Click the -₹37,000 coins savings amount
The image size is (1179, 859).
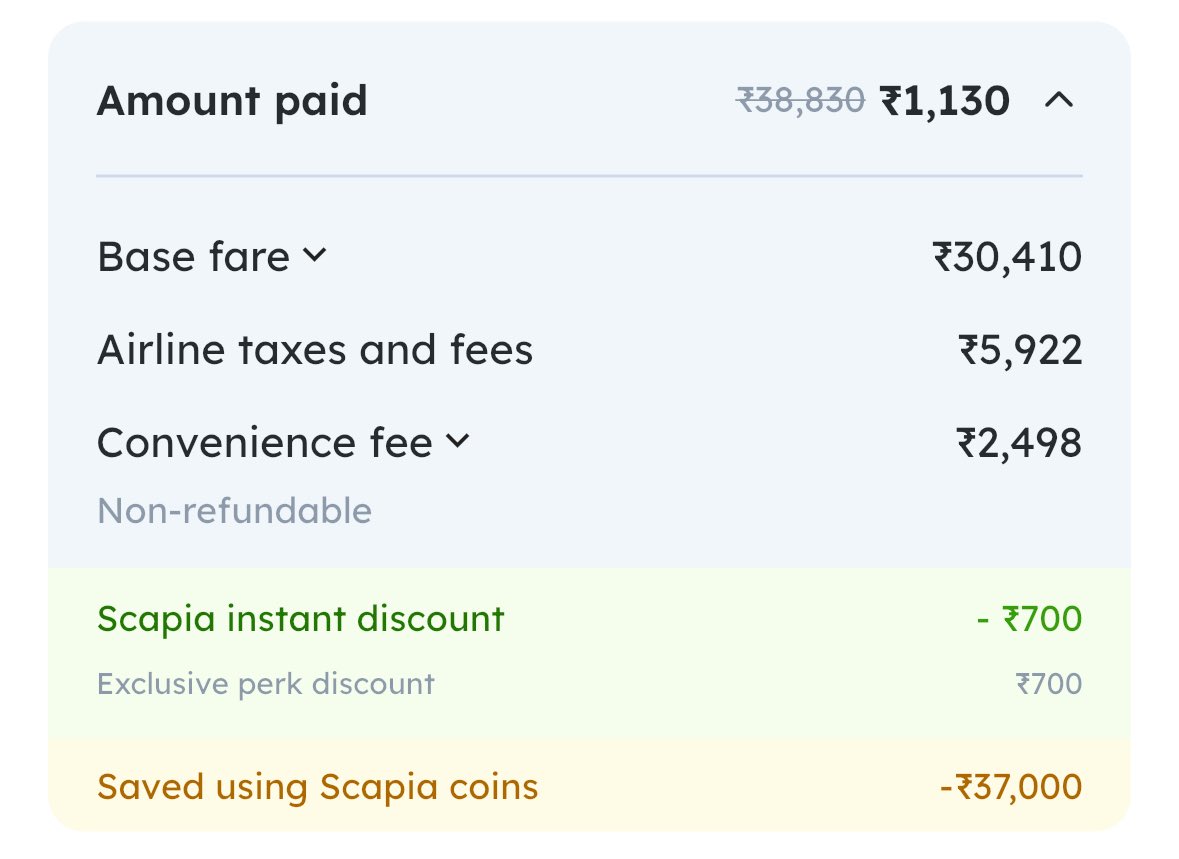tap(1011, 787)
